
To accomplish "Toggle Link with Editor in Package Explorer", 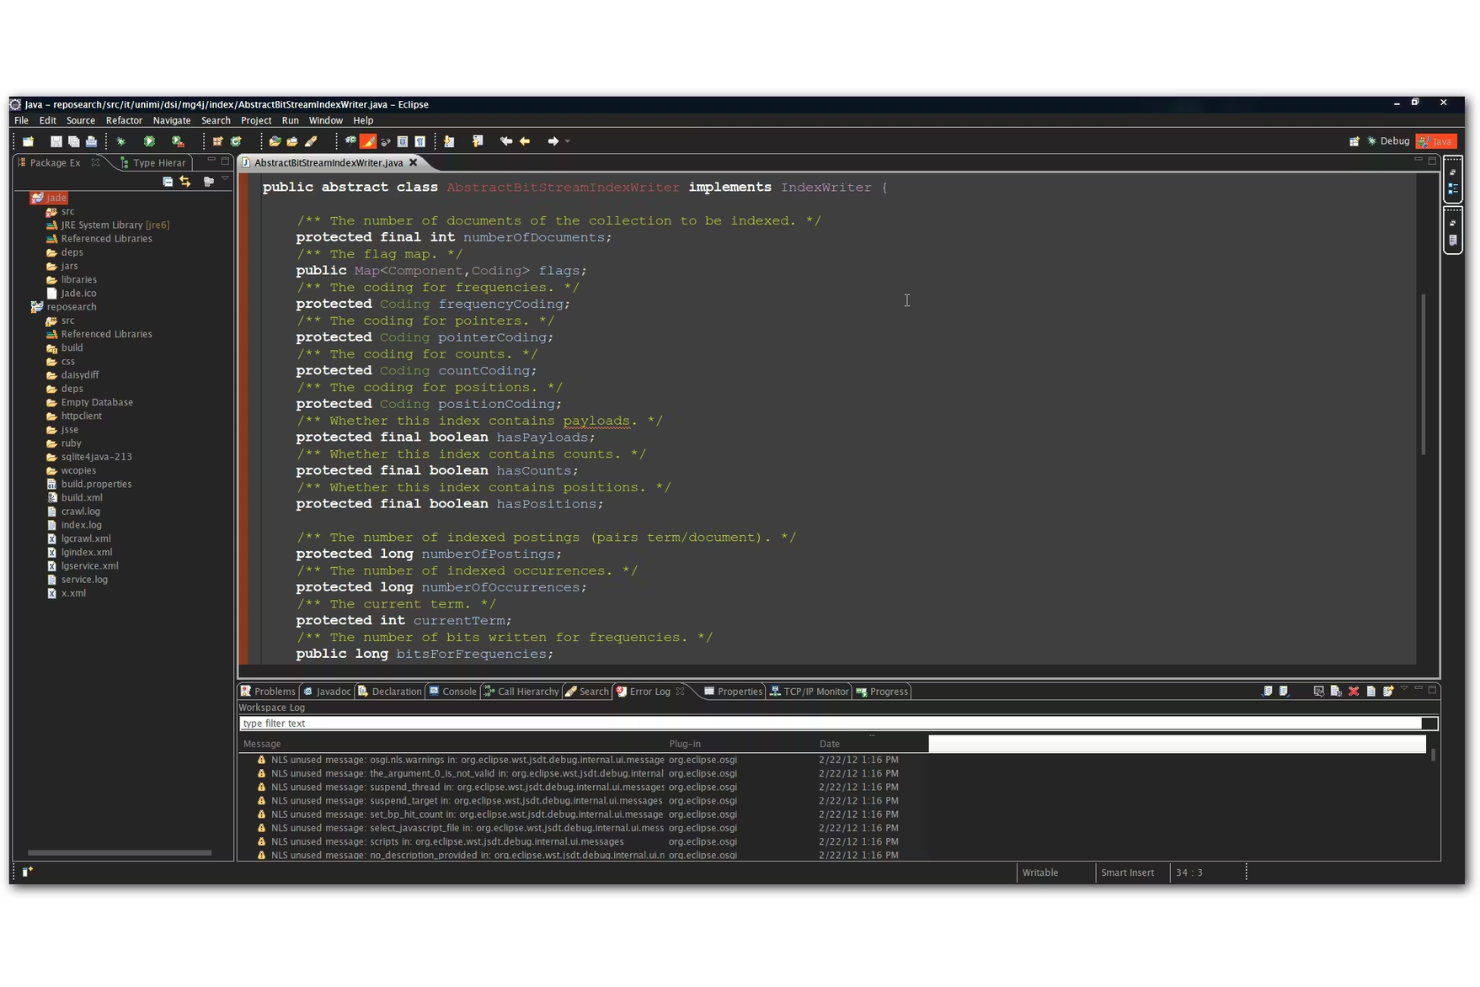I will (x=186, y=182).
